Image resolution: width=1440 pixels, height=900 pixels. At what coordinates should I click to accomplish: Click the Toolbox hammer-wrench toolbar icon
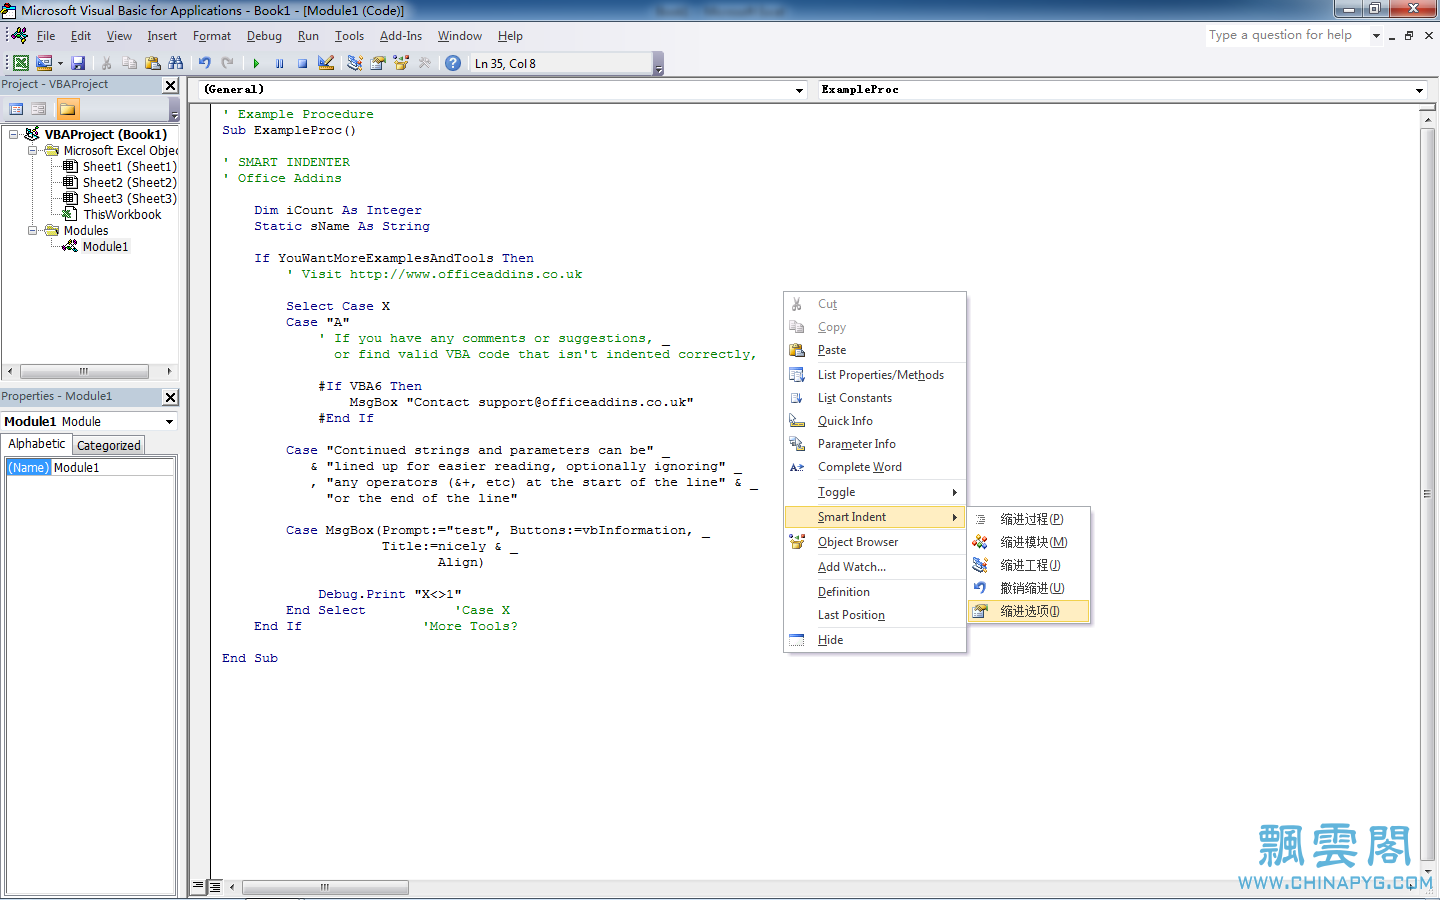coord(424,63)
